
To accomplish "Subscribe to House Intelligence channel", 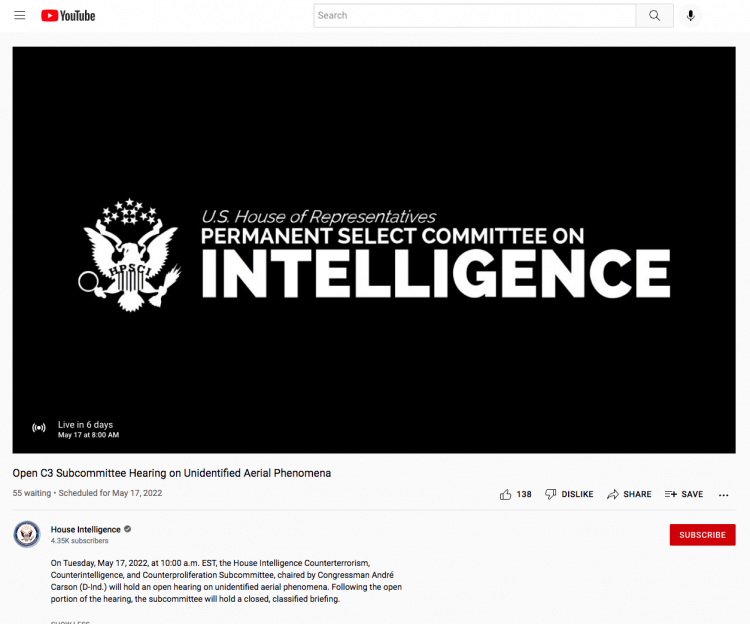I will [x=702, y=535].
